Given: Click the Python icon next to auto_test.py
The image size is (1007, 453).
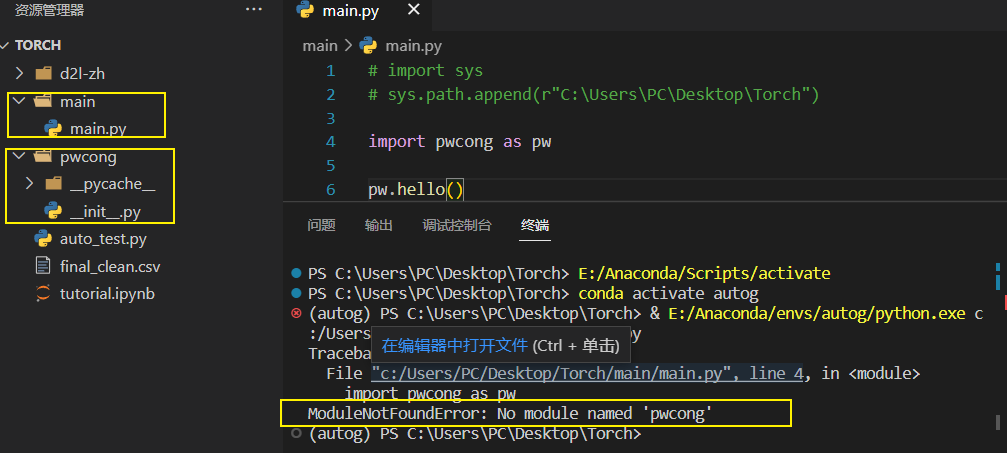Looking at the screenshot, I should point(43,238).
